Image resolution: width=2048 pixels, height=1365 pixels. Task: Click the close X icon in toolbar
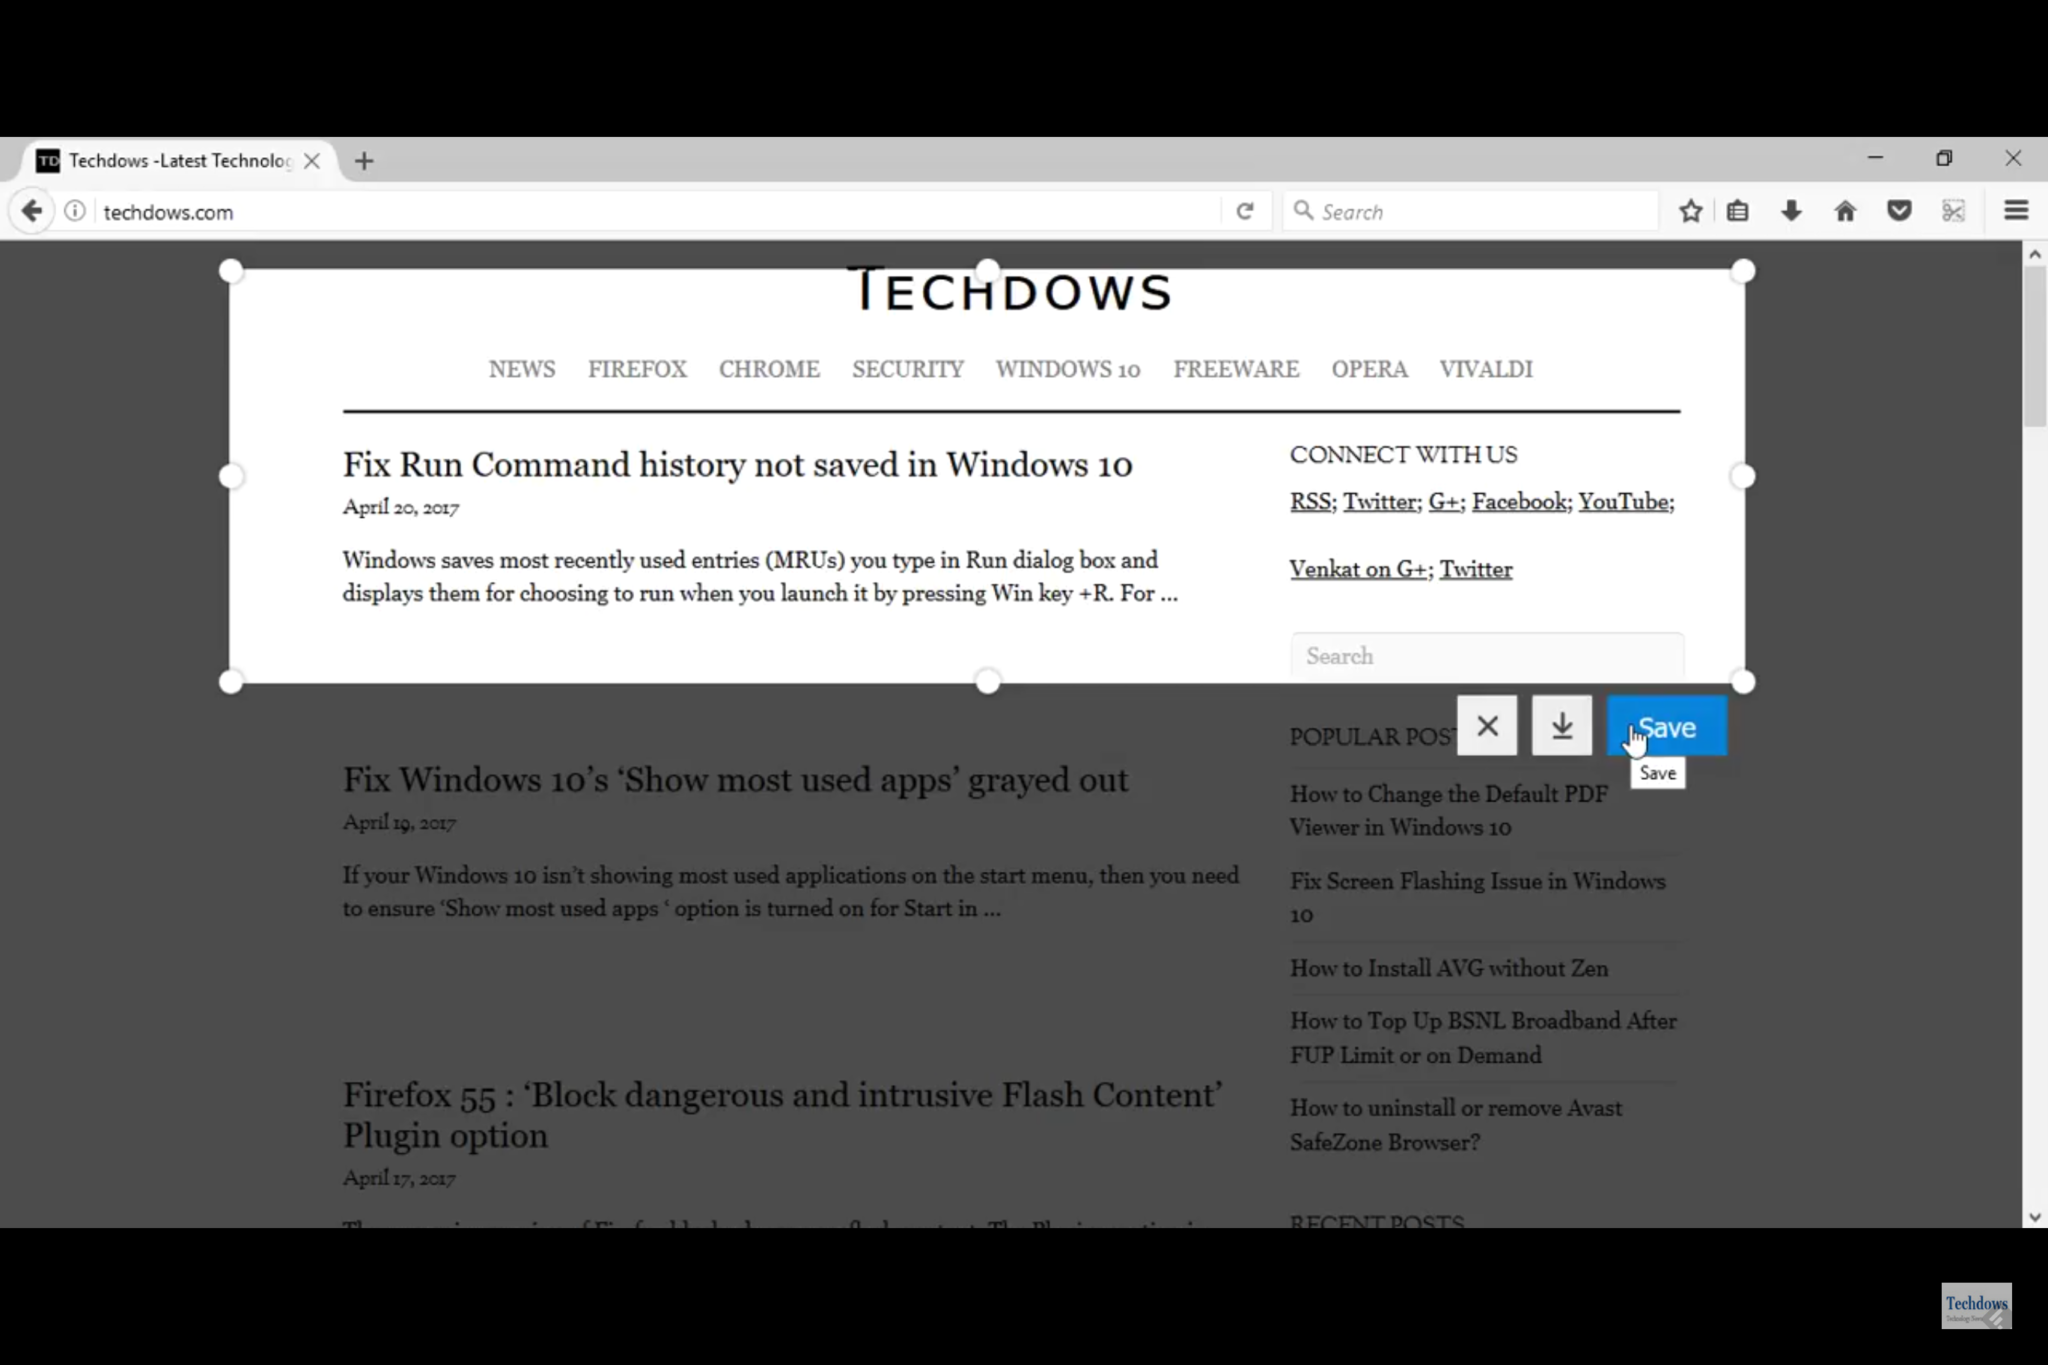[x=1488, y=727]
